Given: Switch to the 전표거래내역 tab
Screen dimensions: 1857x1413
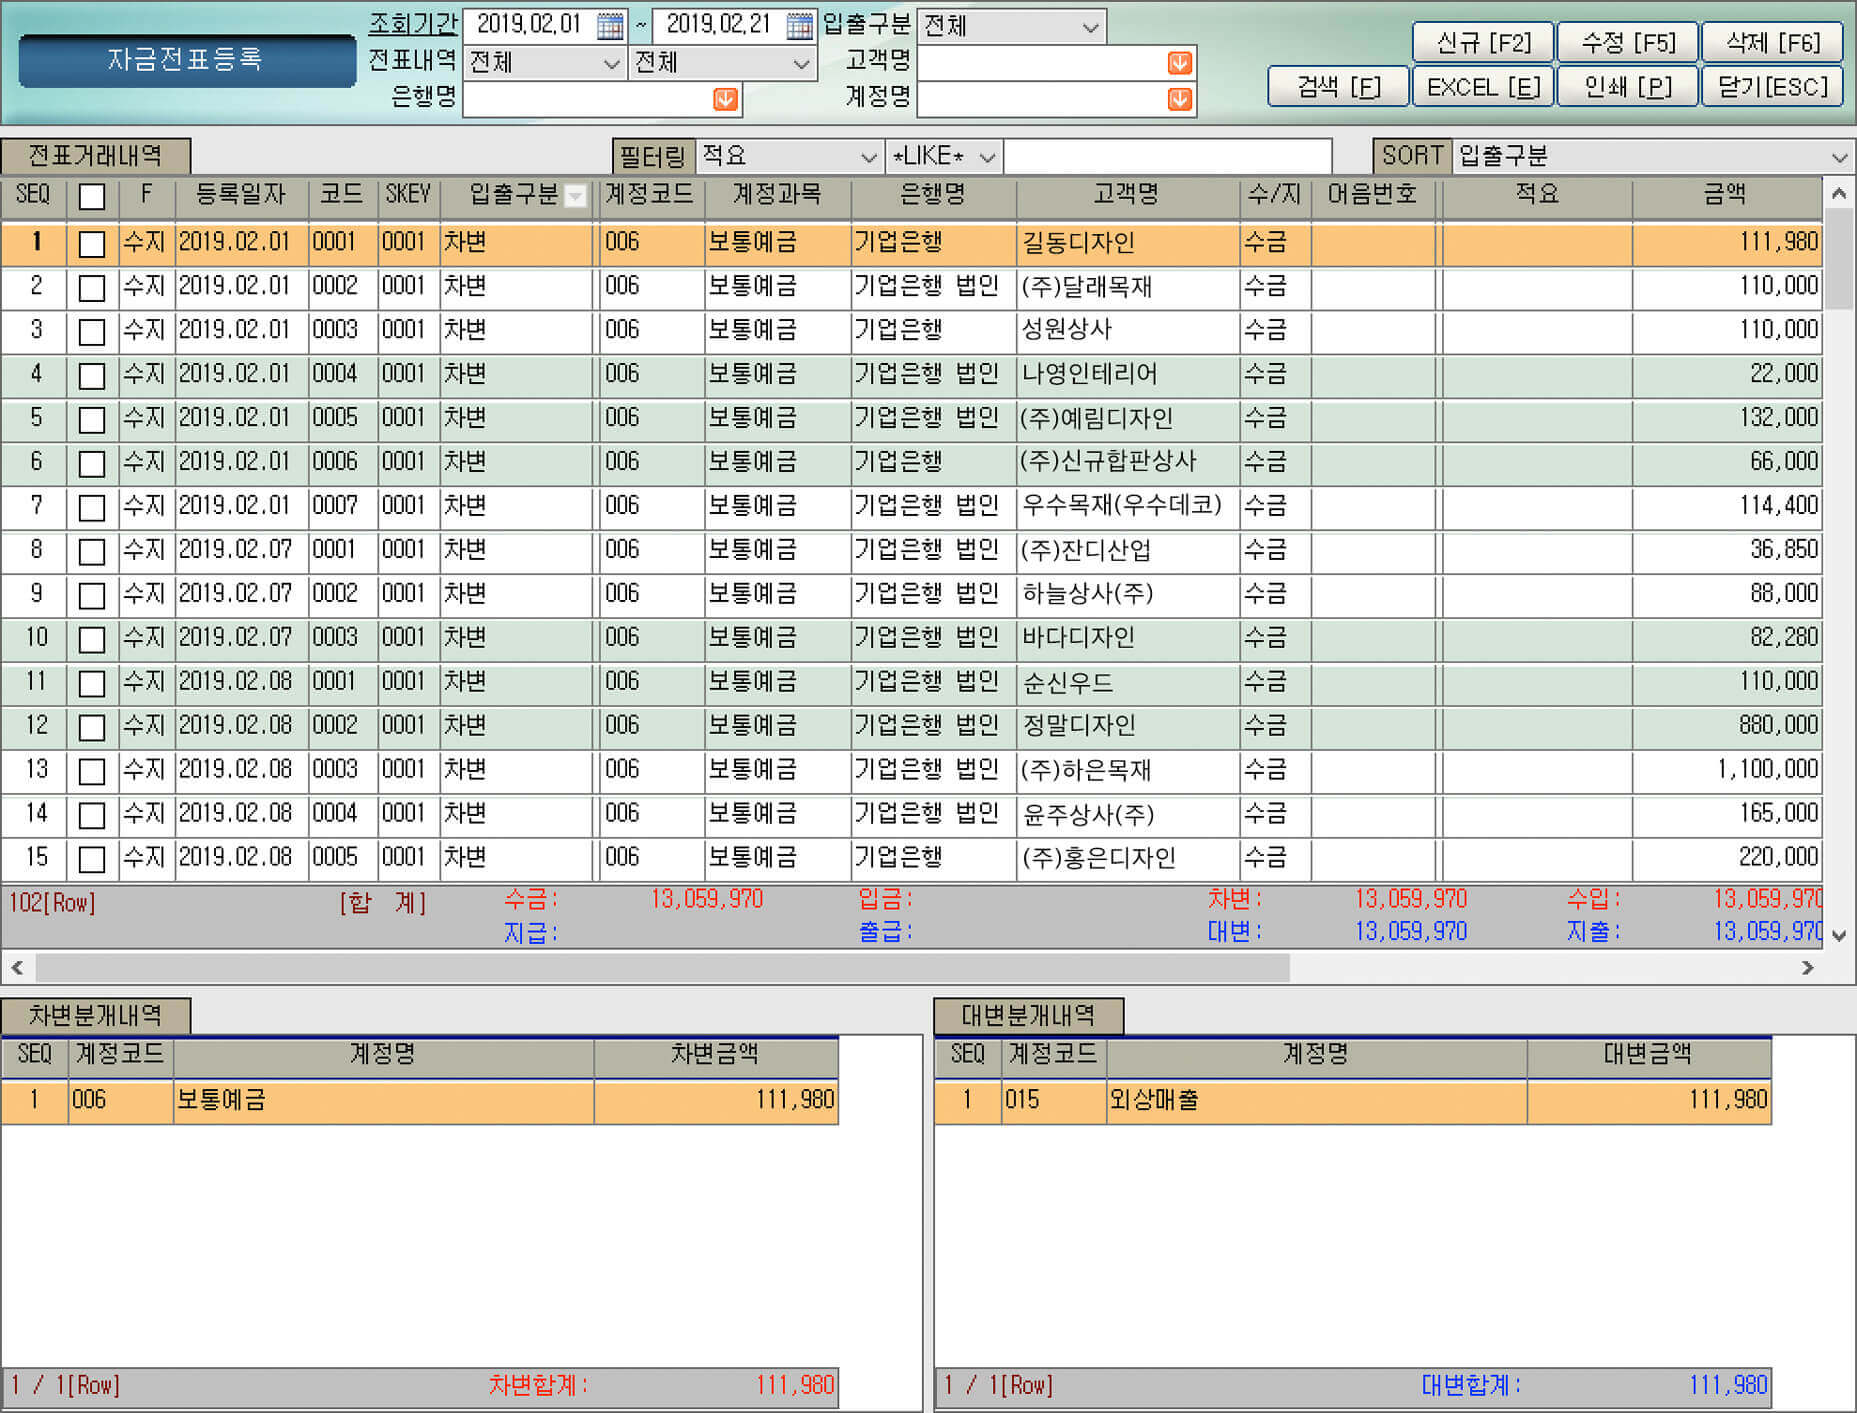Looking at the screenshot, I should pos(95,155).
